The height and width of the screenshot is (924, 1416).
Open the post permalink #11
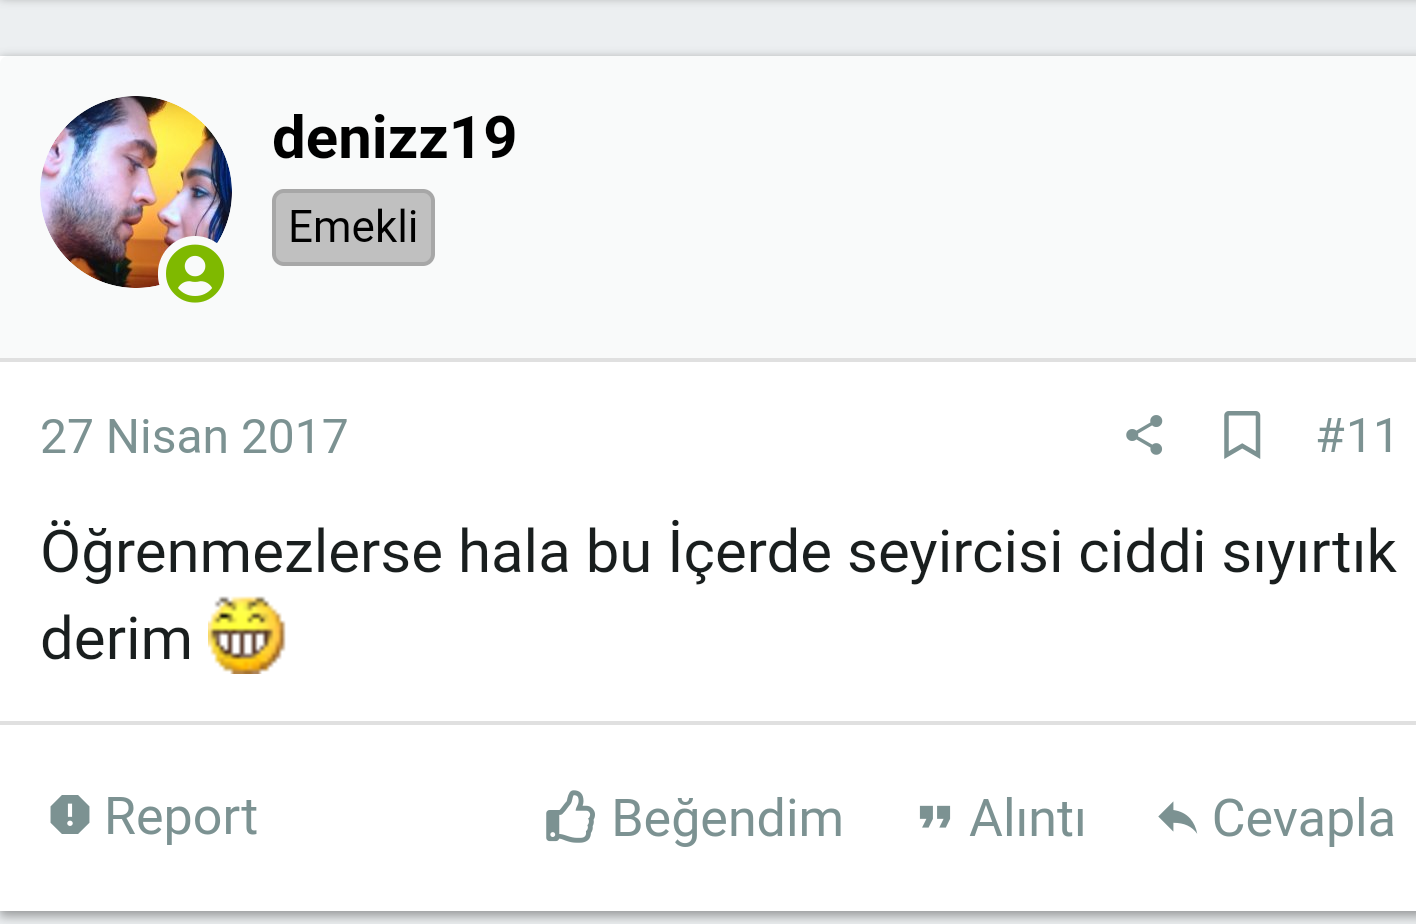click(x=1356, y=436)
